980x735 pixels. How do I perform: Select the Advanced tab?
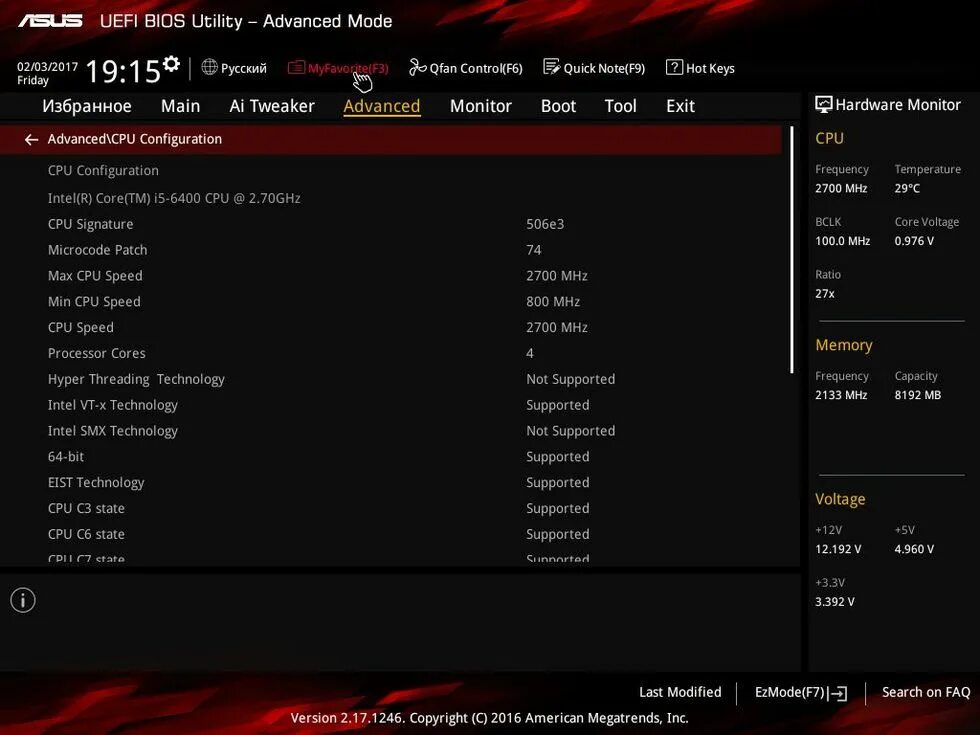coord(382,106)
